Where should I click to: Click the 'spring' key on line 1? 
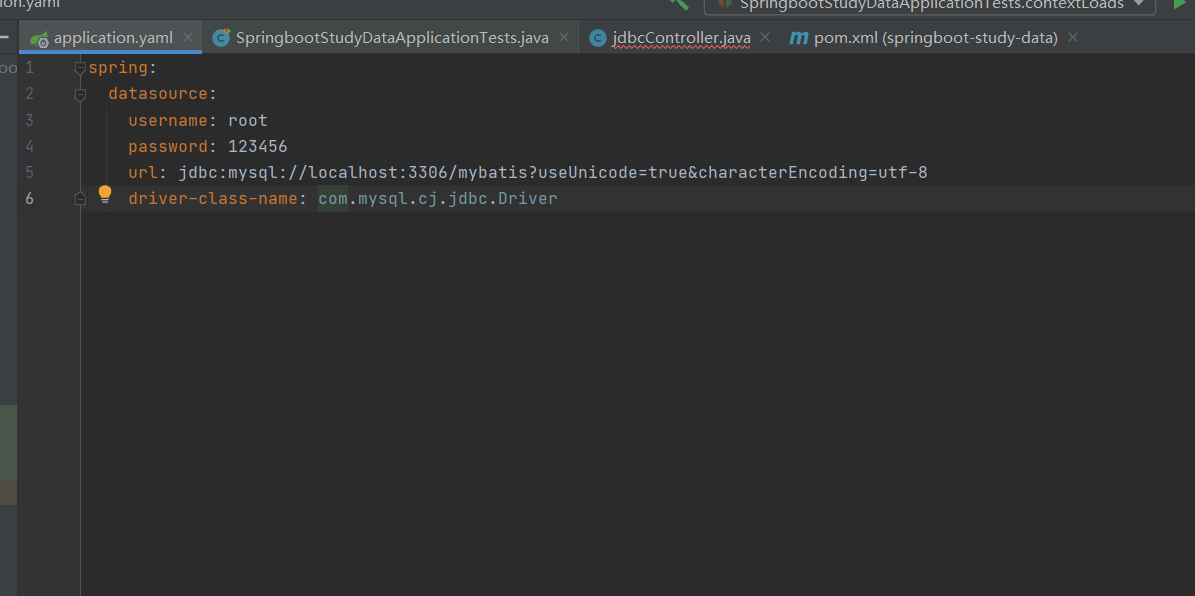pyautogui.click(x=118, y=68)
